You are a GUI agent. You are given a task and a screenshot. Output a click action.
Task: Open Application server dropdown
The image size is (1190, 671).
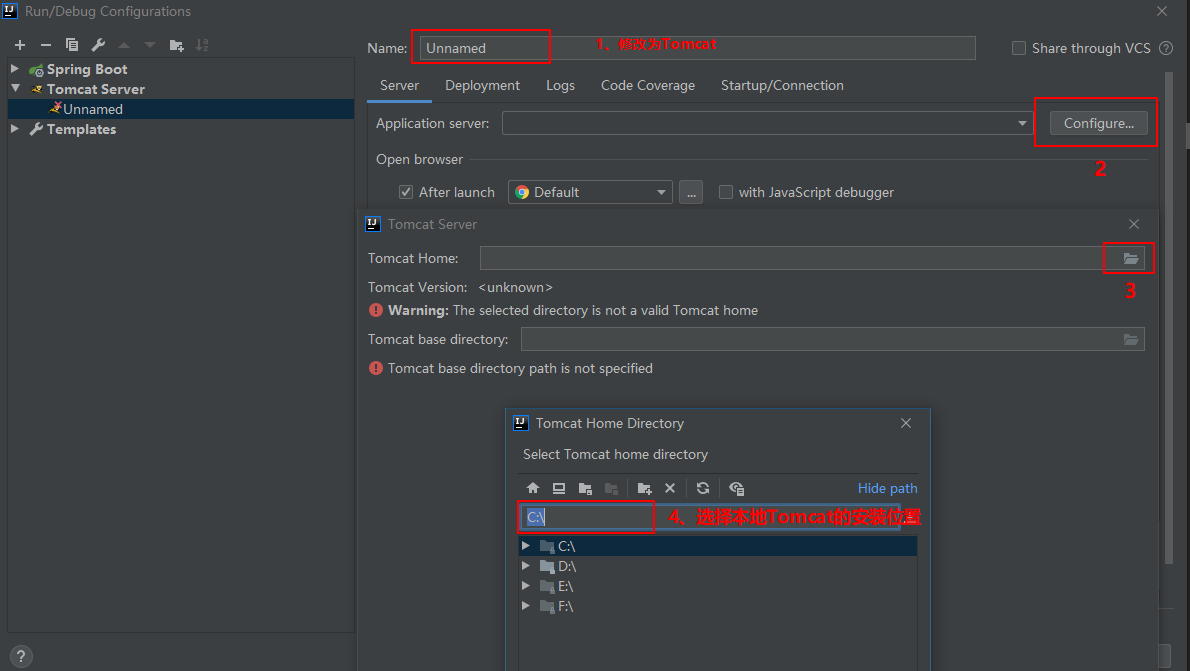pos(1022,123)
